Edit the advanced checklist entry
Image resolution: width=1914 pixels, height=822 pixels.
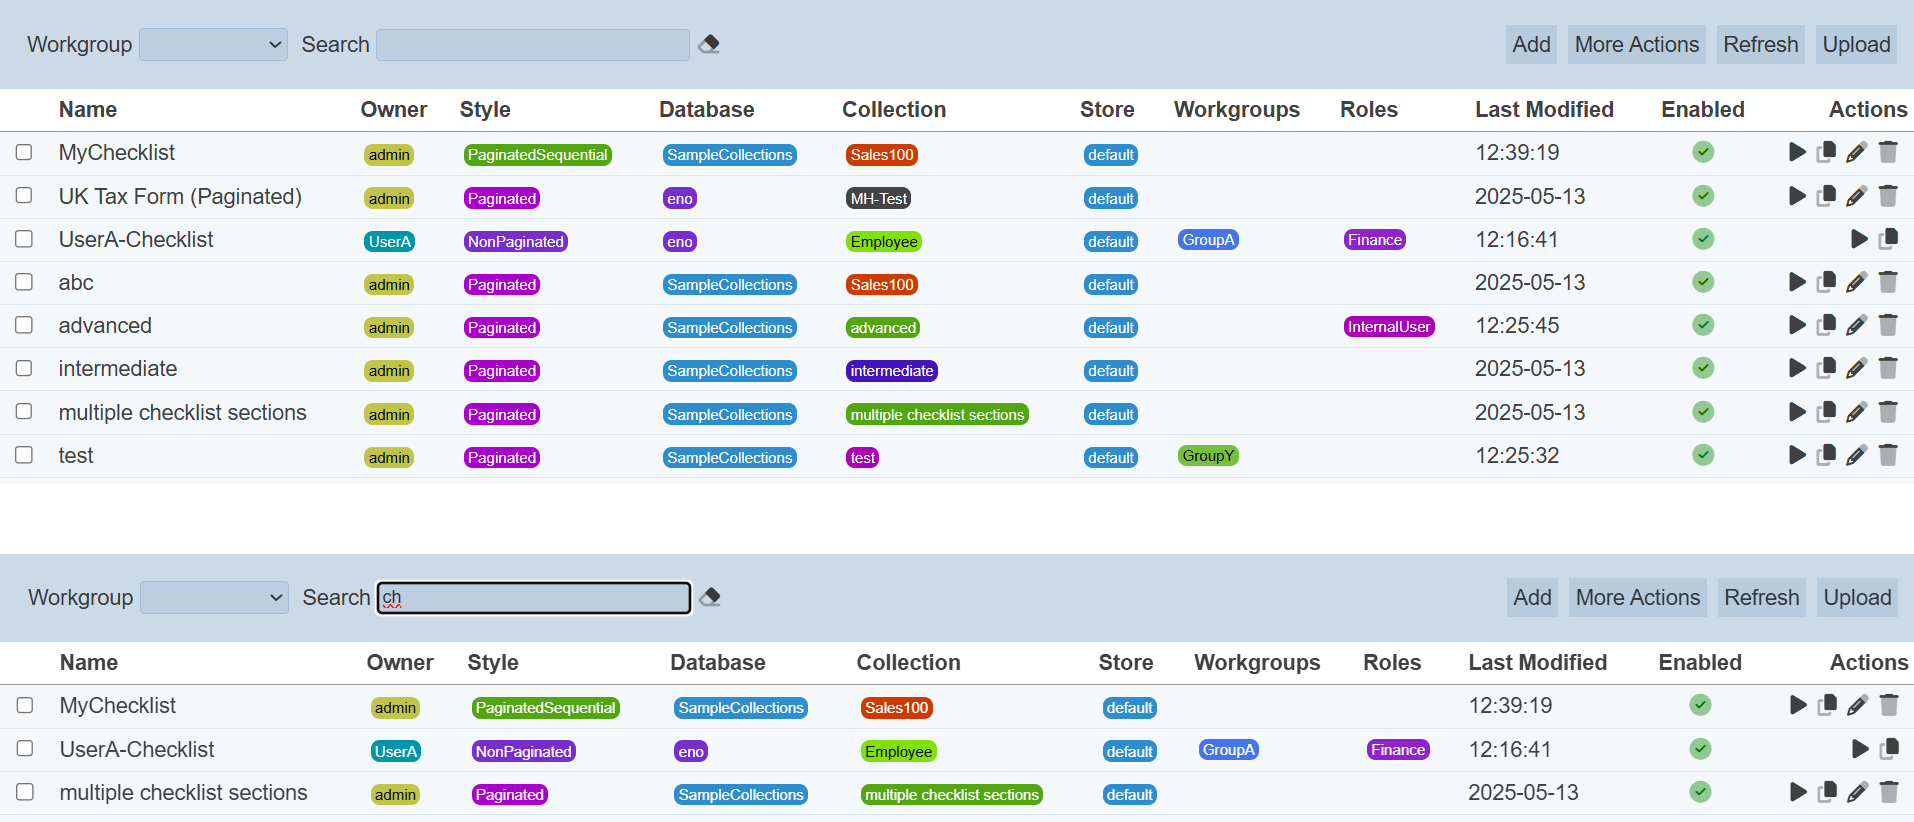click(x=1856, y=325)
